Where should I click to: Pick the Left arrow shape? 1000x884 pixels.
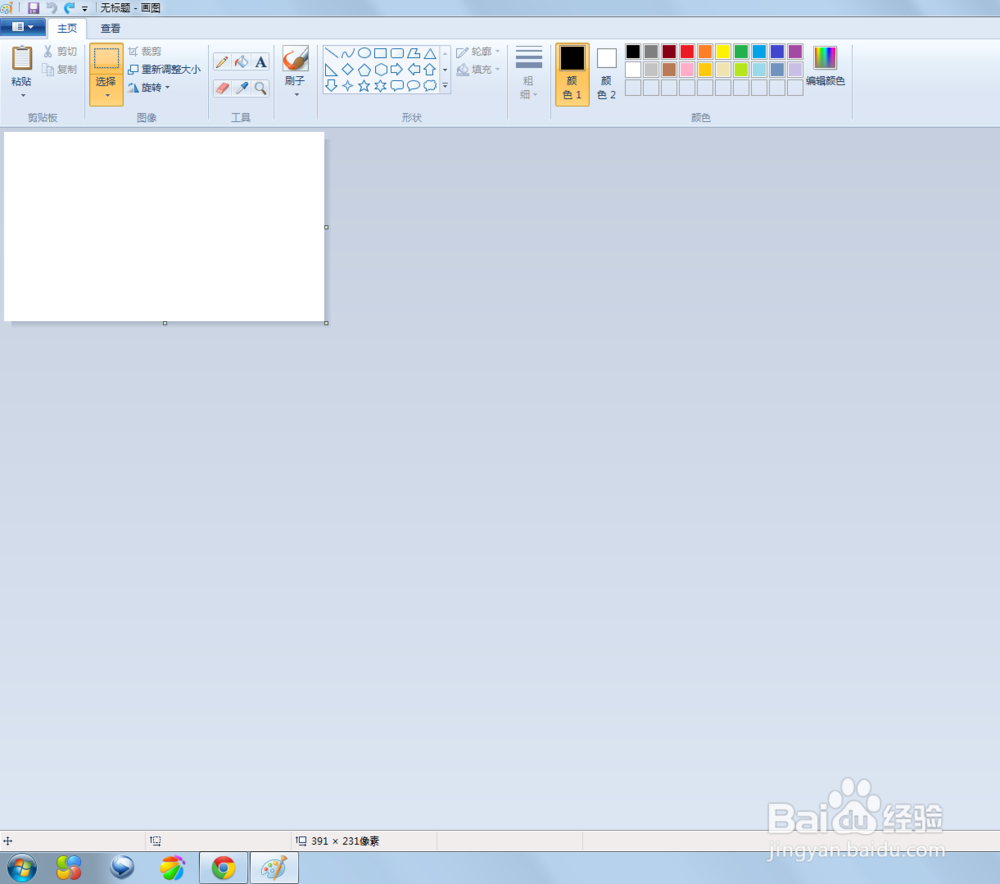[414, 70]
